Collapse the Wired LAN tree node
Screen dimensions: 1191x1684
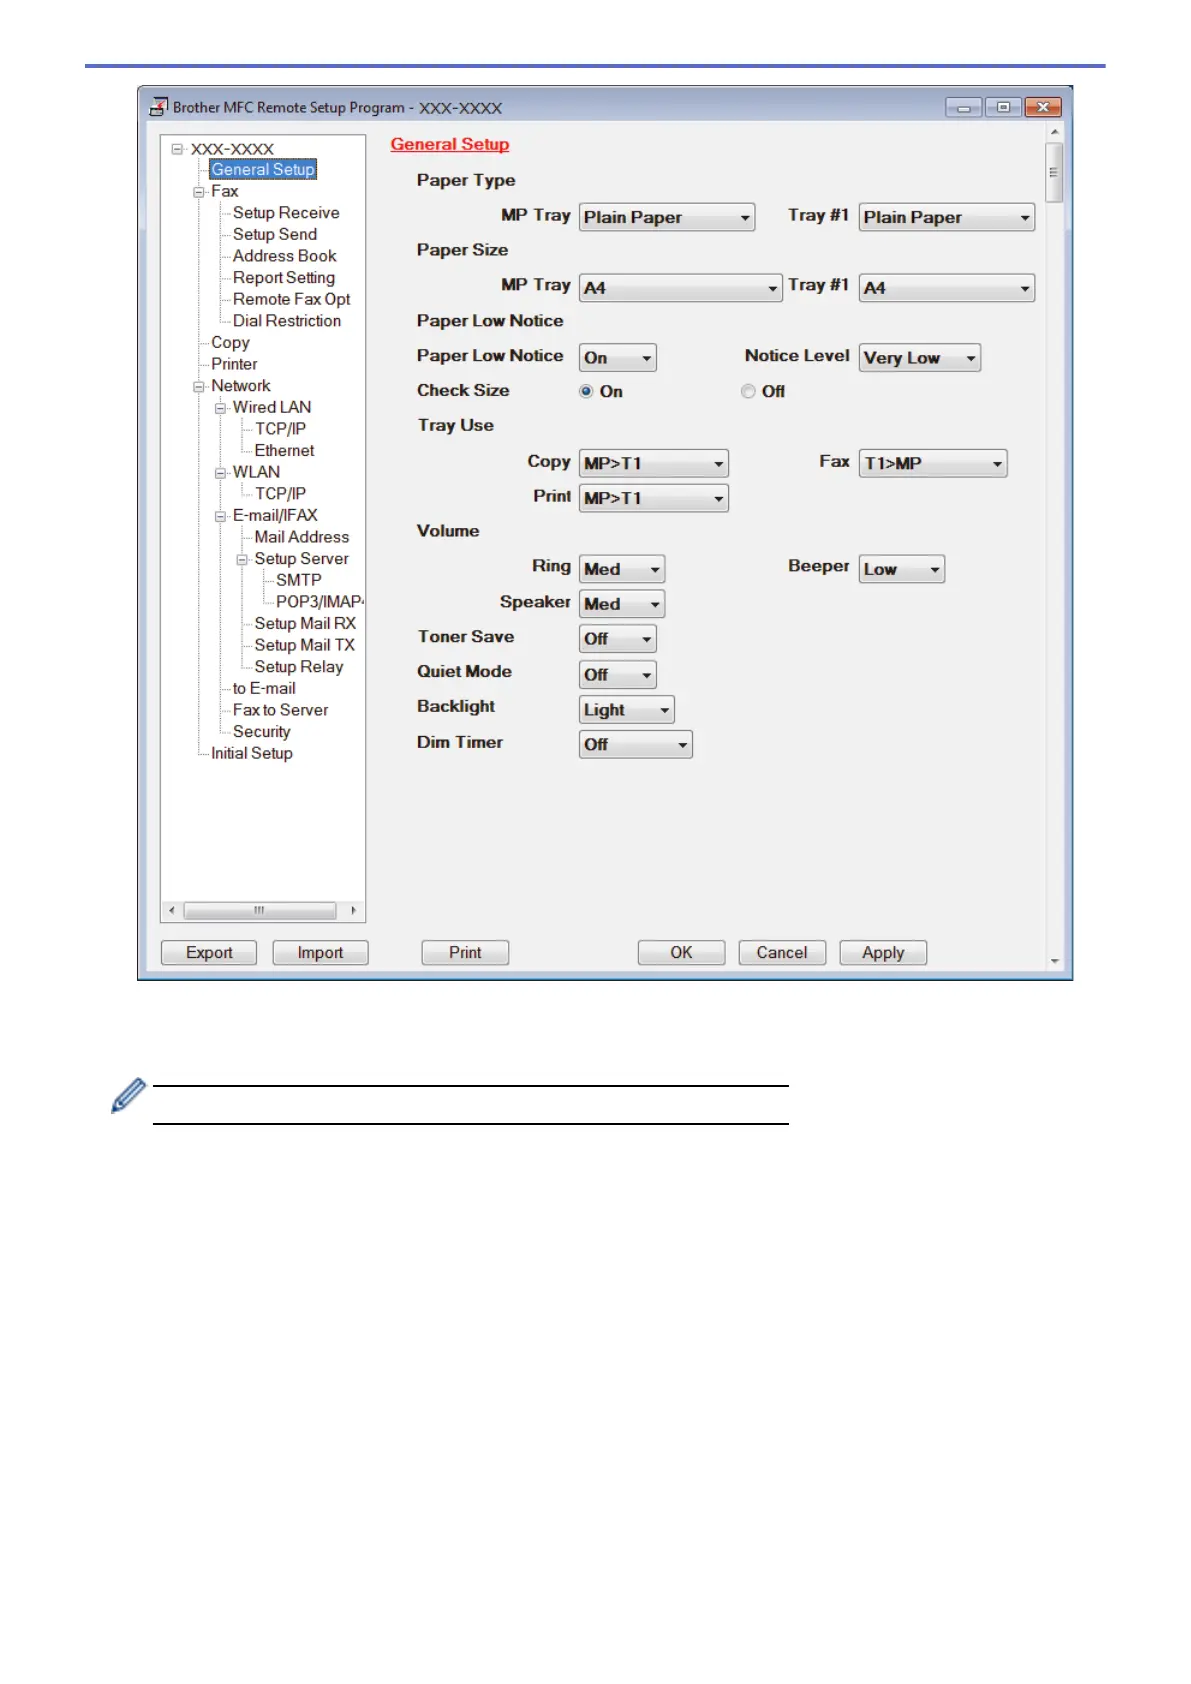221,408
